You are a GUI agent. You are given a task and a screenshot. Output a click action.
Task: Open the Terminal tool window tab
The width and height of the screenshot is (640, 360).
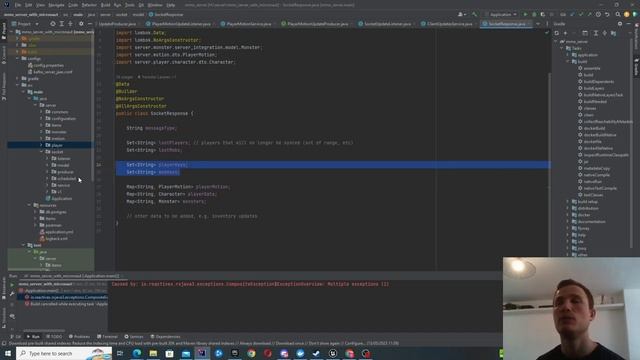tap(107, 337)
